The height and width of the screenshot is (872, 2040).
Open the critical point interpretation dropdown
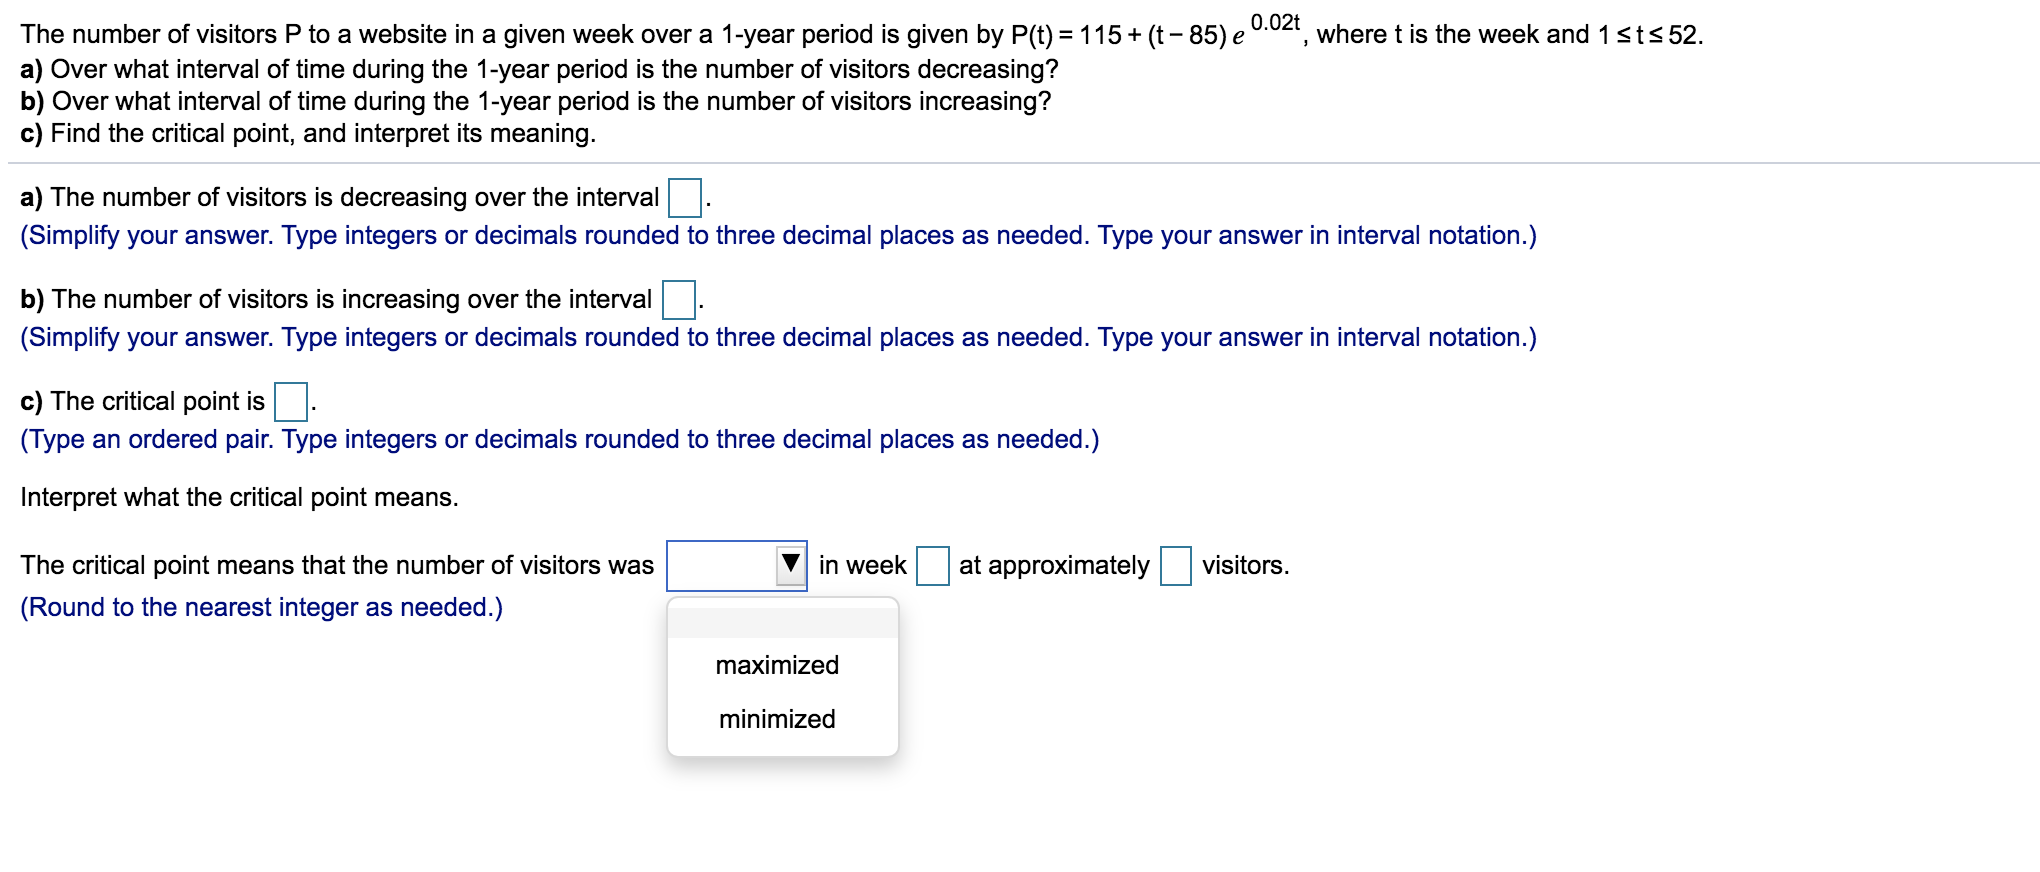click(x=737, y=565)
